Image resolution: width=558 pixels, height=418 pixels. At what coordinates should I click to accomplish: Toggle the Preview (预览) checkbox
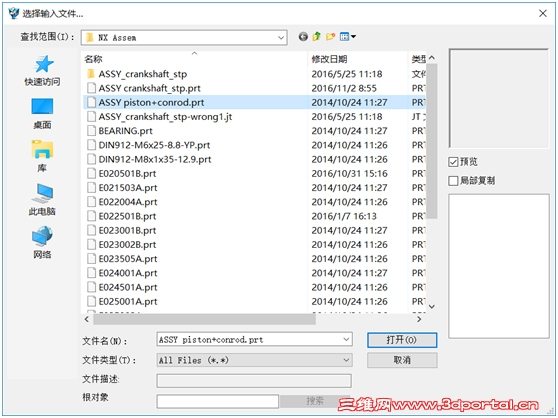pos(453,162)
